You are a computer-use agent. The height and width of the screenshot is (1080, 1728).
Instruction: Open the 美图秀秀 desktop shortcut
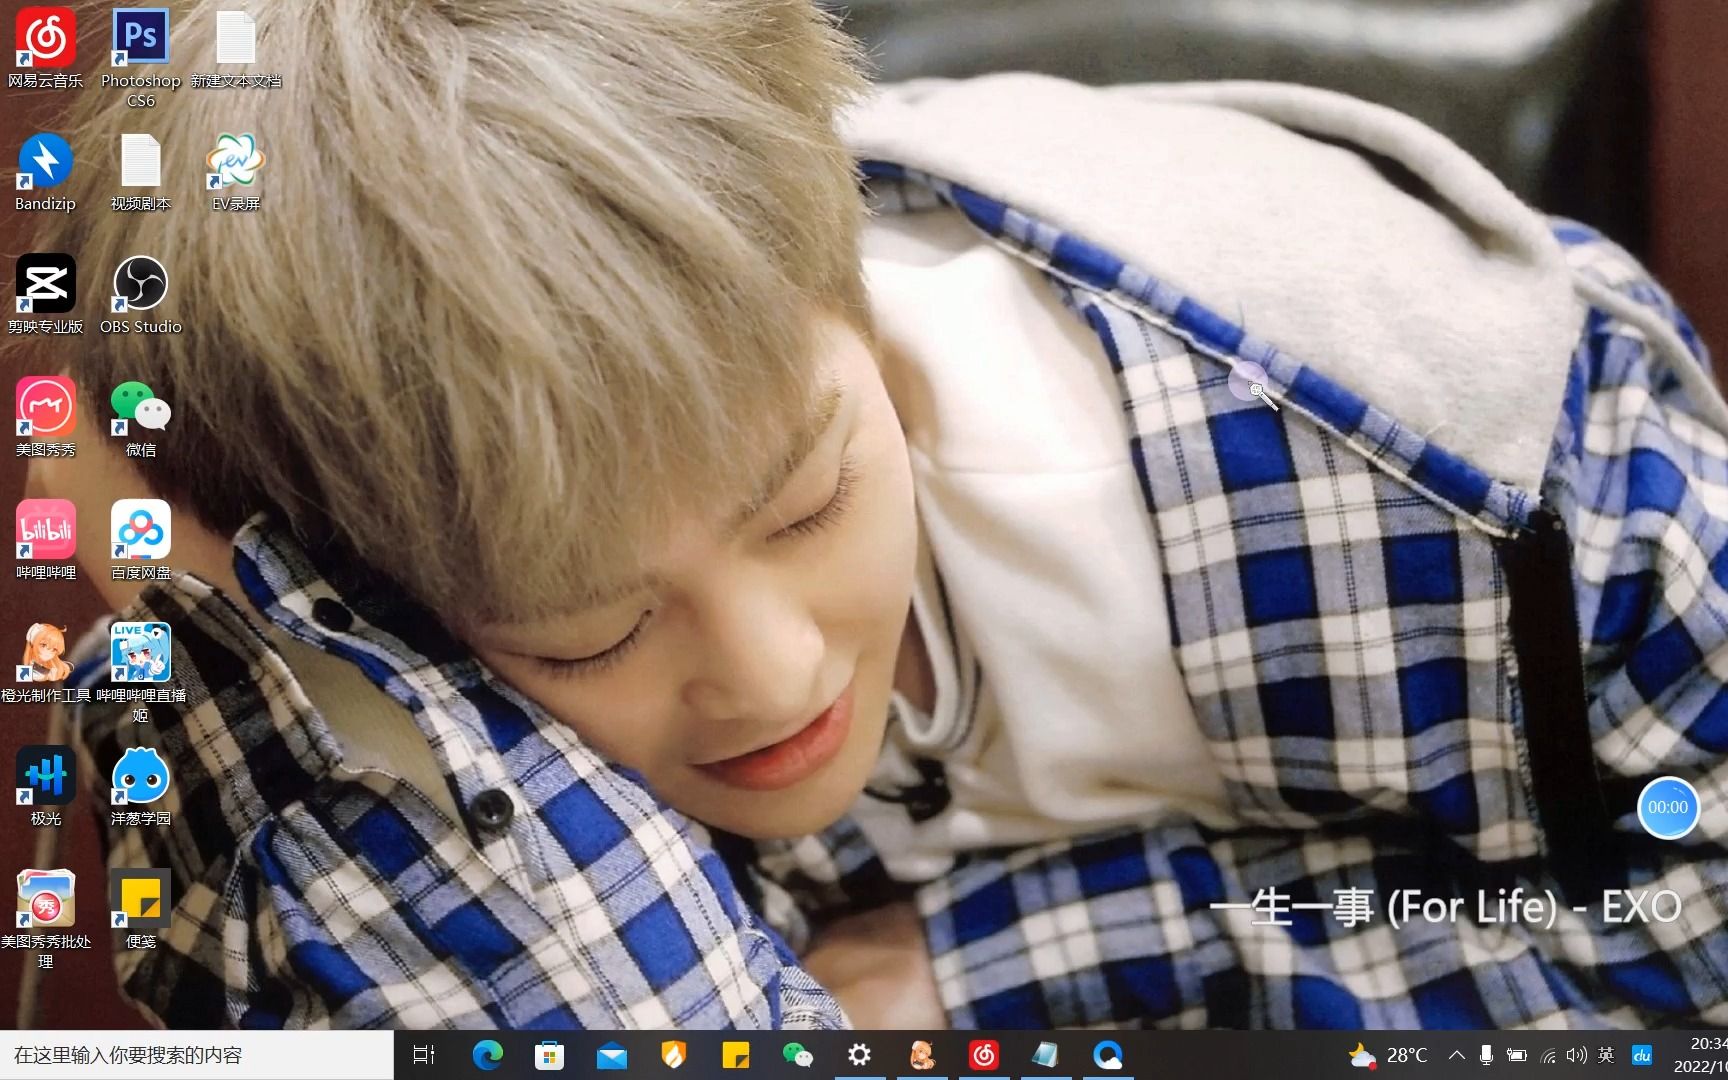pyautogui.click(x=45, y=419)
